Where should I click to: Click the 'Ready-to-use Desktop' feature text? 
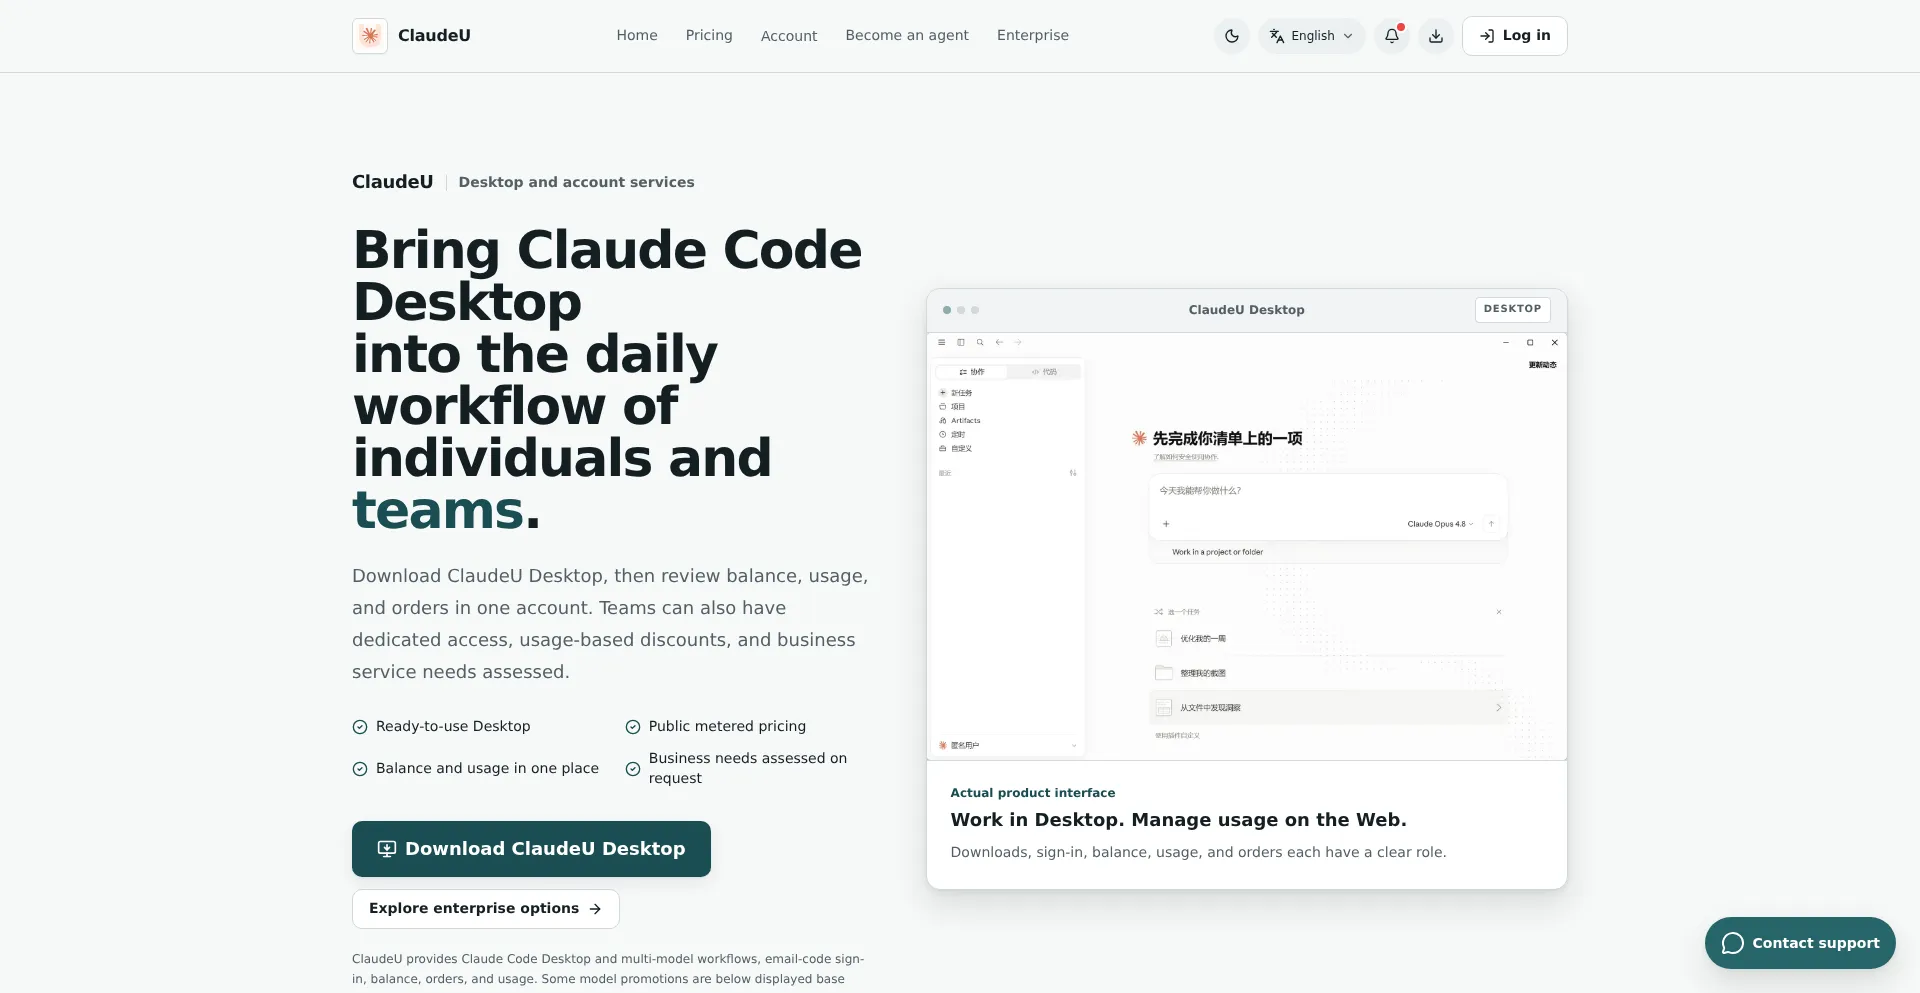pyautogui.click(x=453, y=727)
